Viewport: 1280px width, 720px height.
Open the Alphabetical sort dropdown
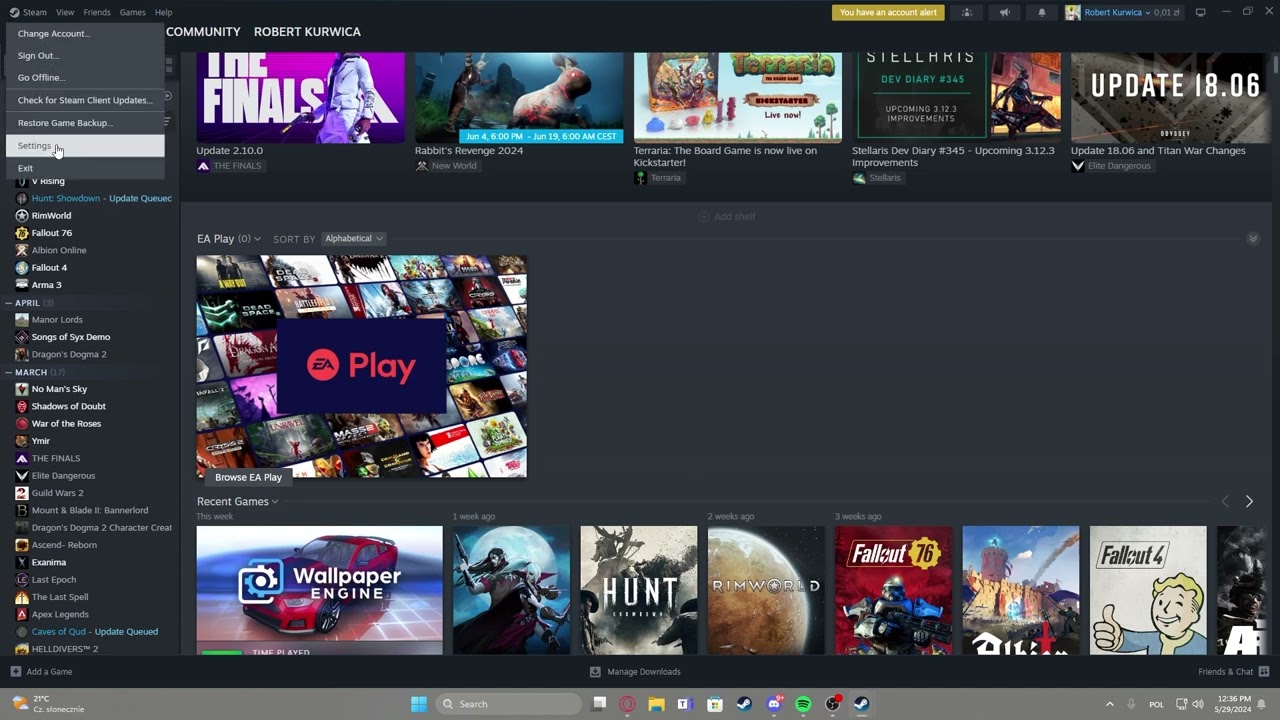click(353, 239)
